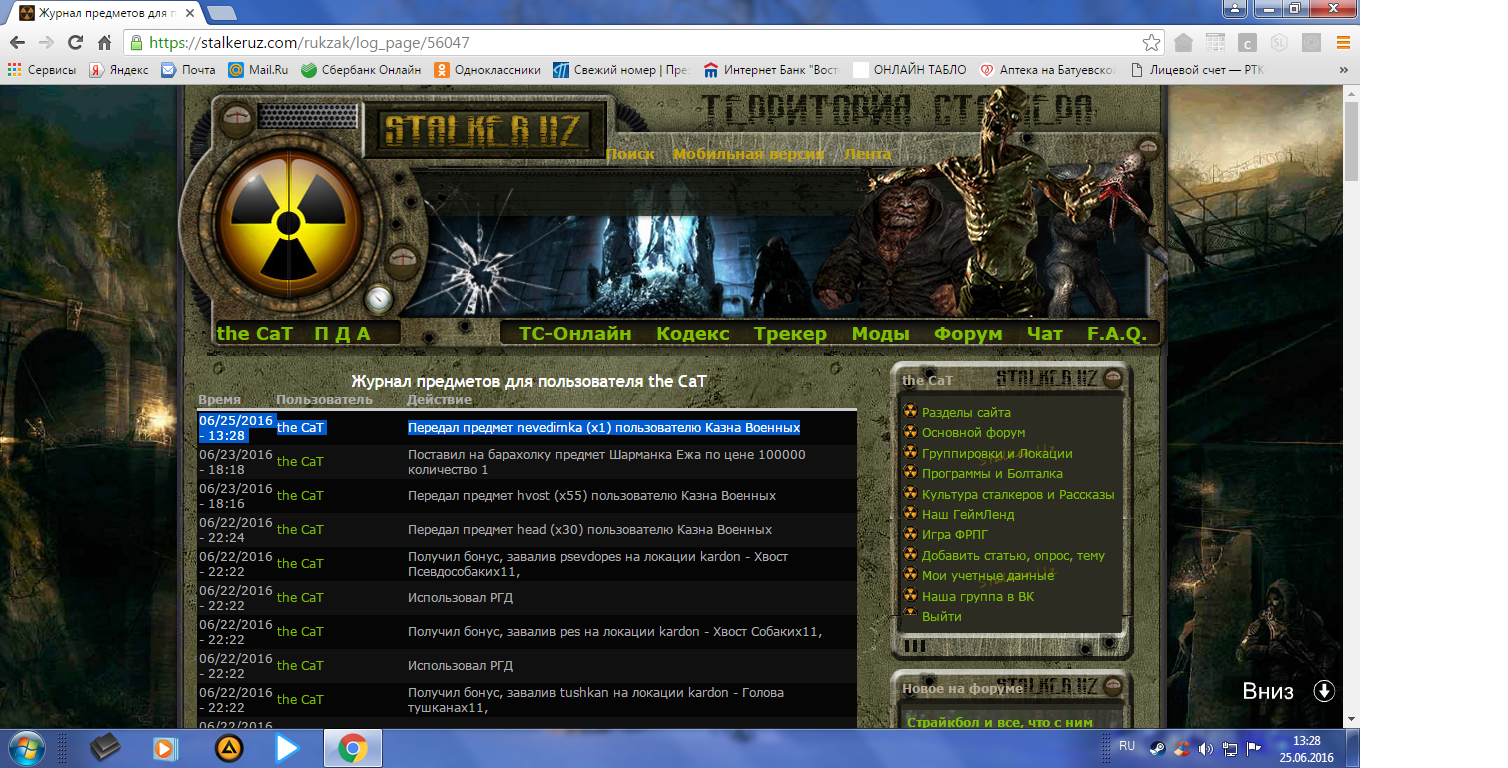Click the round Вниз down-arrow icon
Viewport: 1508px width, 768px height.
click(1324, 691)
